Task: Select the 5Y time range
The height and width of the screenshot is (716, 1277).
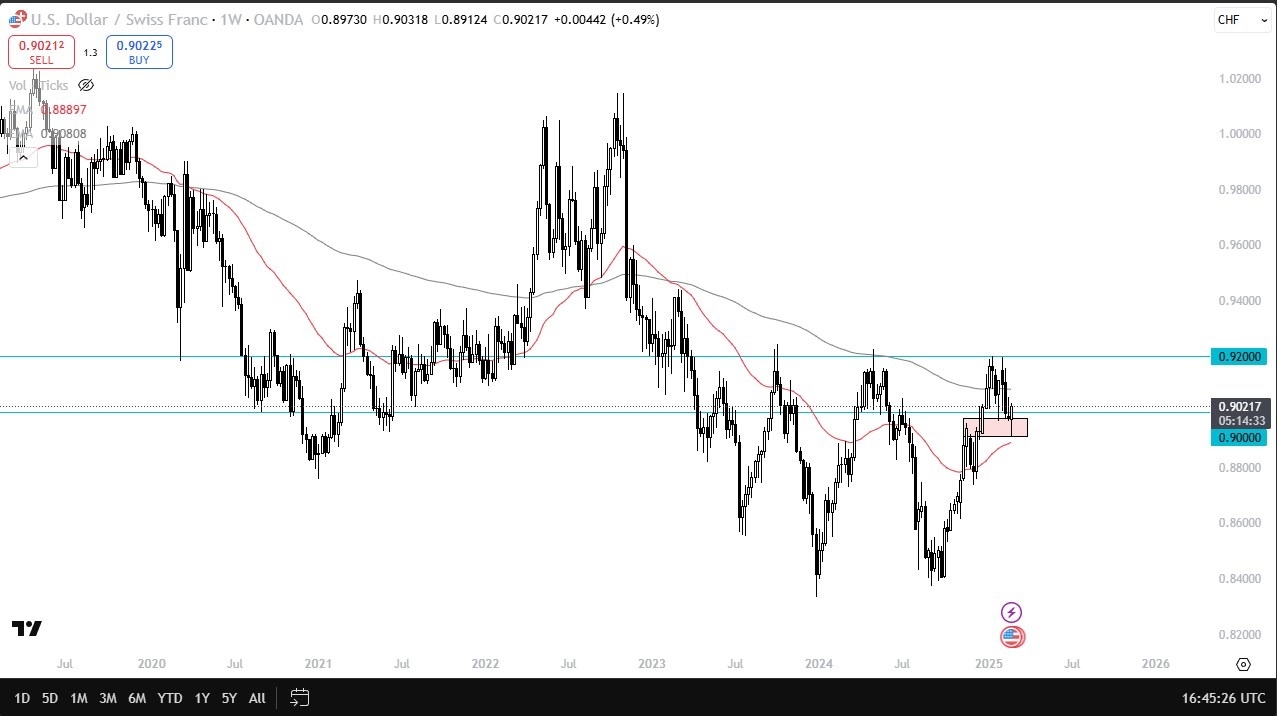Action: tap(229, 697)
